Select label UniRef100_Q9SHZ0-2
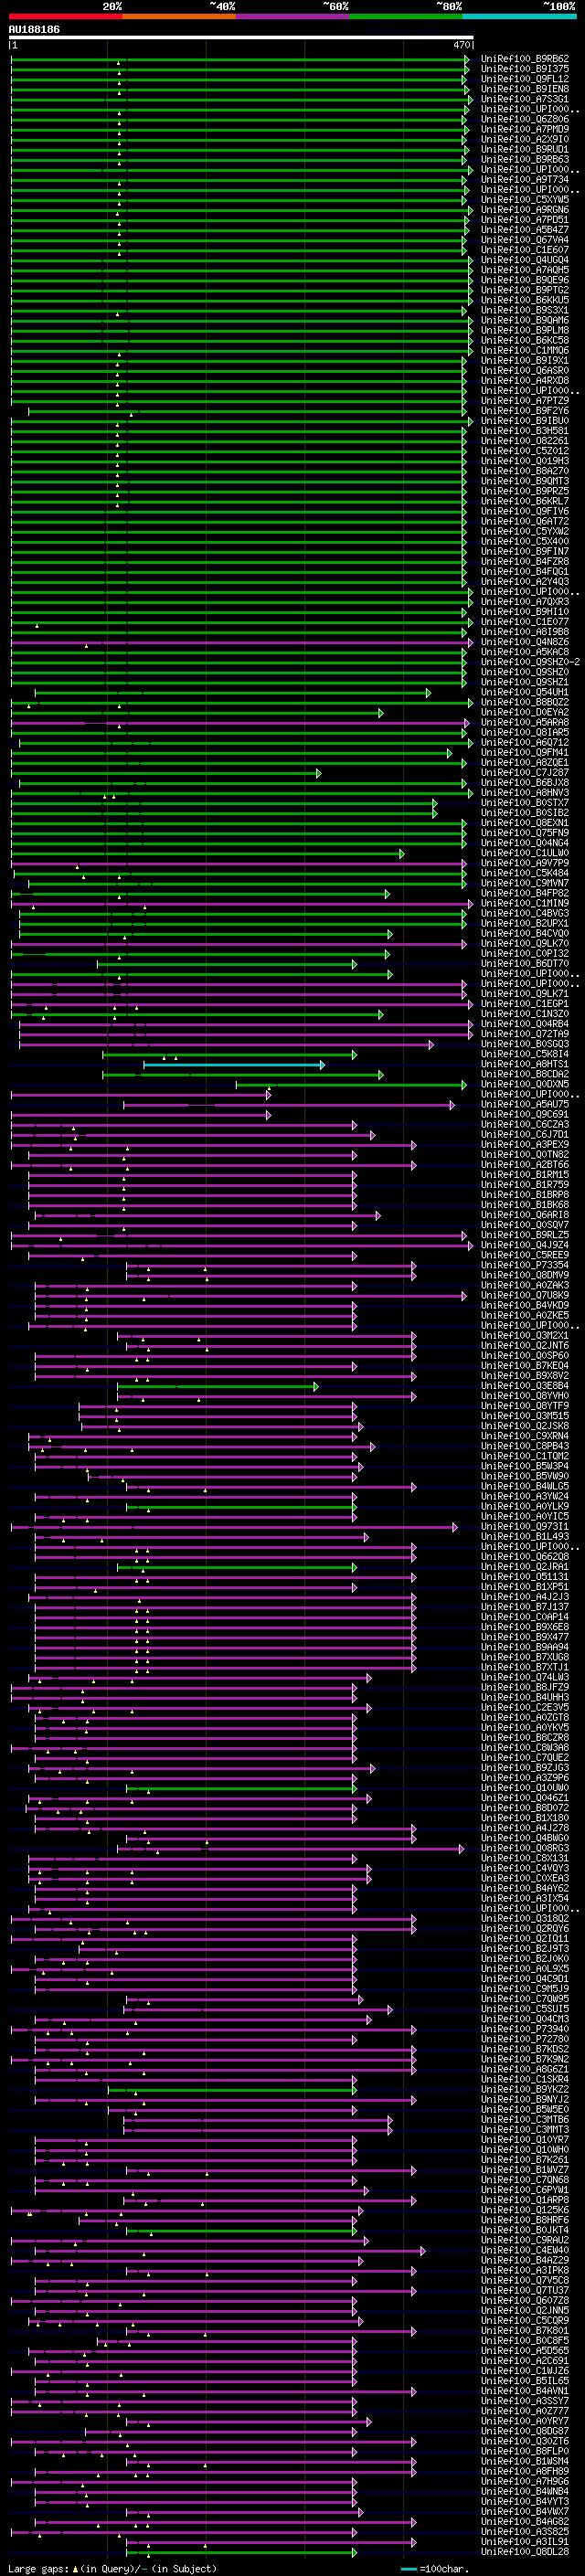Viewport: 585px width, 2576px height. point(530,662)
